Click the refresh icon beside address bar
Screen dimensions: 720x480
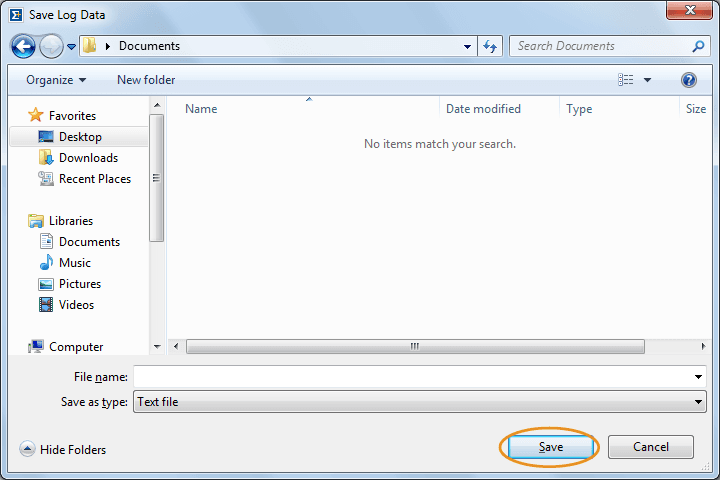(490, 46)
